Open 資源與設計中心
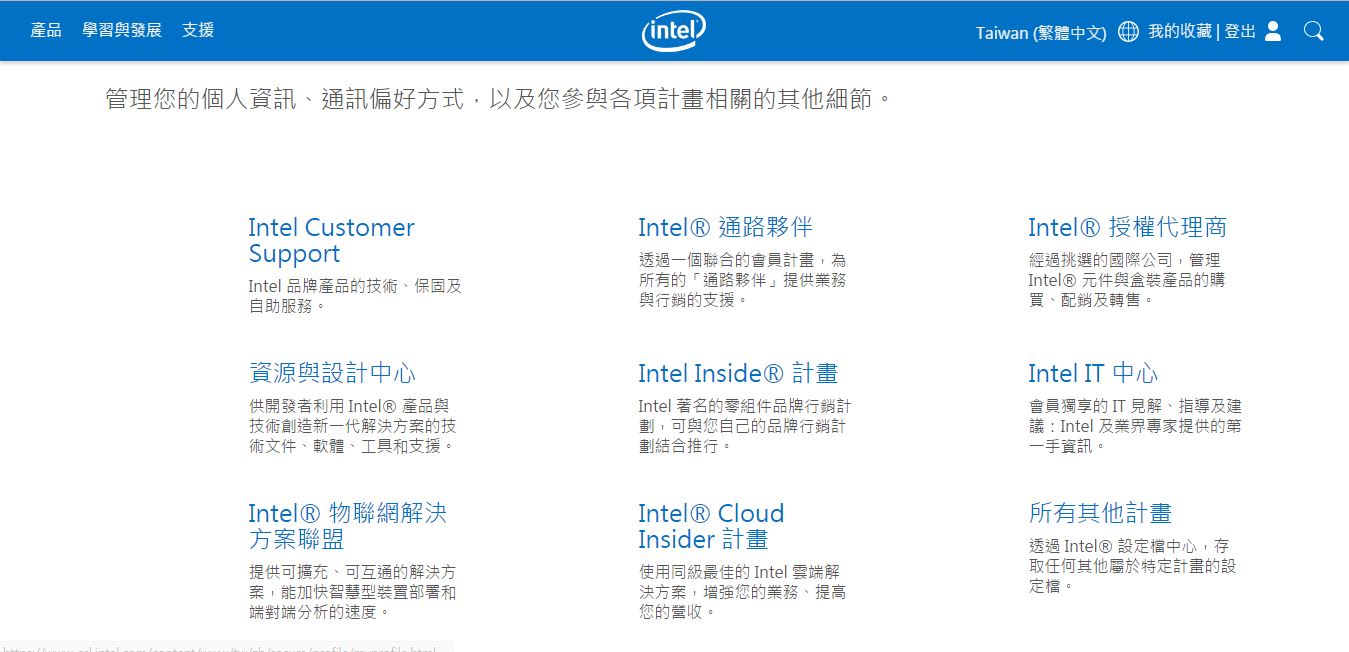The image size is (1349, 652). [334, 372]
